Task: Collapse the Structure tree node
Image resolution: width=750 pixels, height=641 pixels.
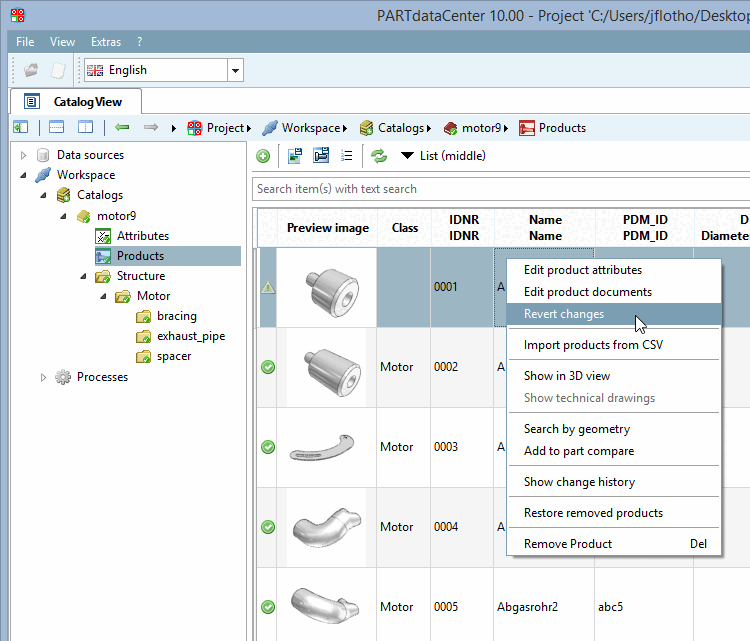Action: coord(83,276)
